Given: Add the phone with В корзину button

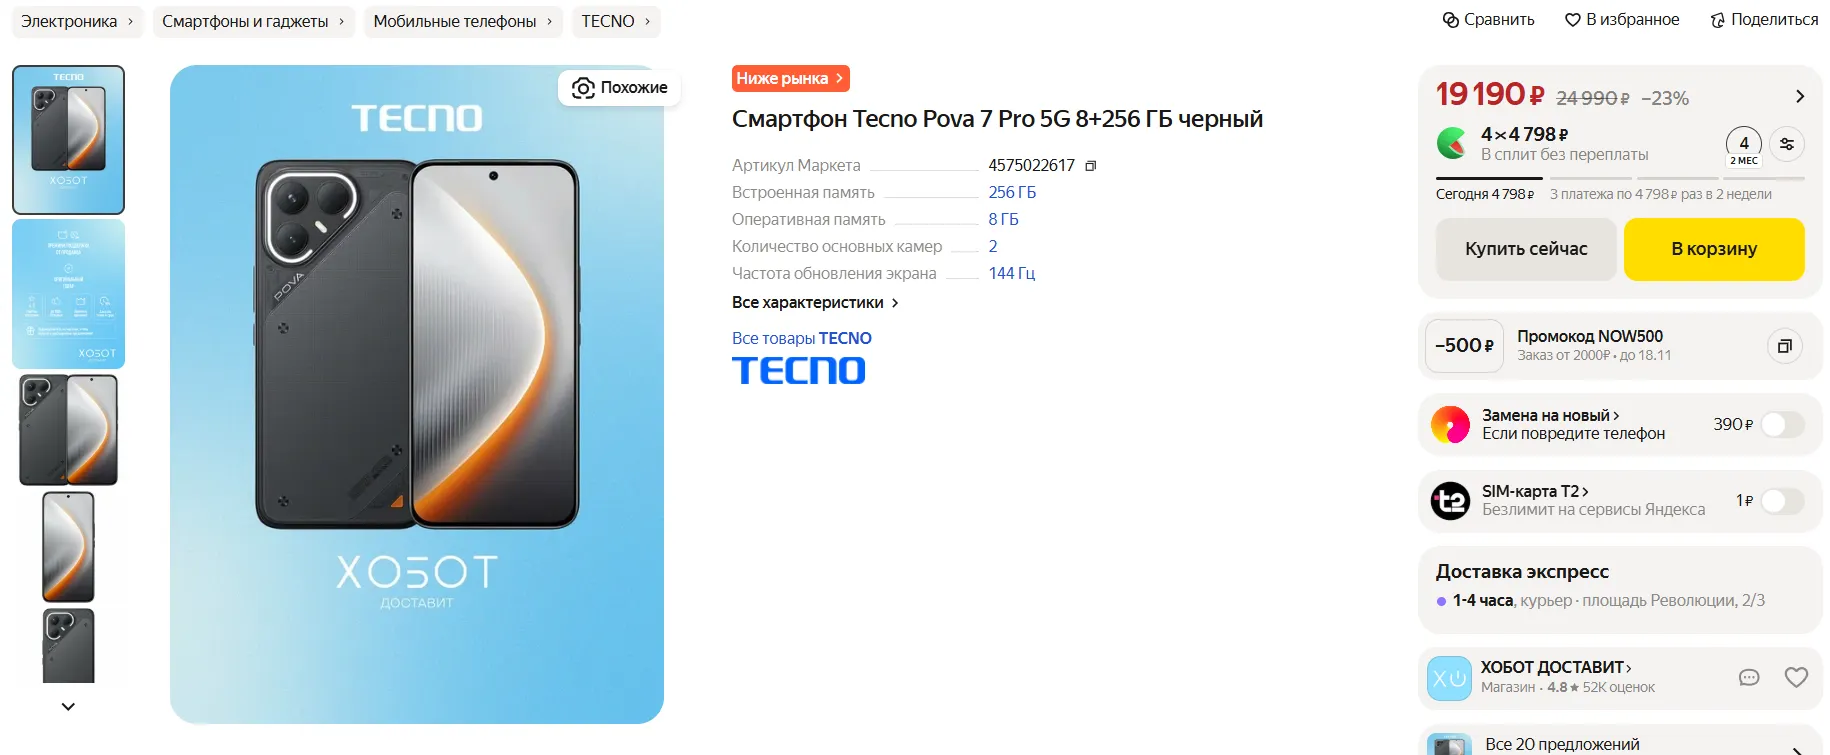Looking at the screenshot, I should pos(1714,249).
